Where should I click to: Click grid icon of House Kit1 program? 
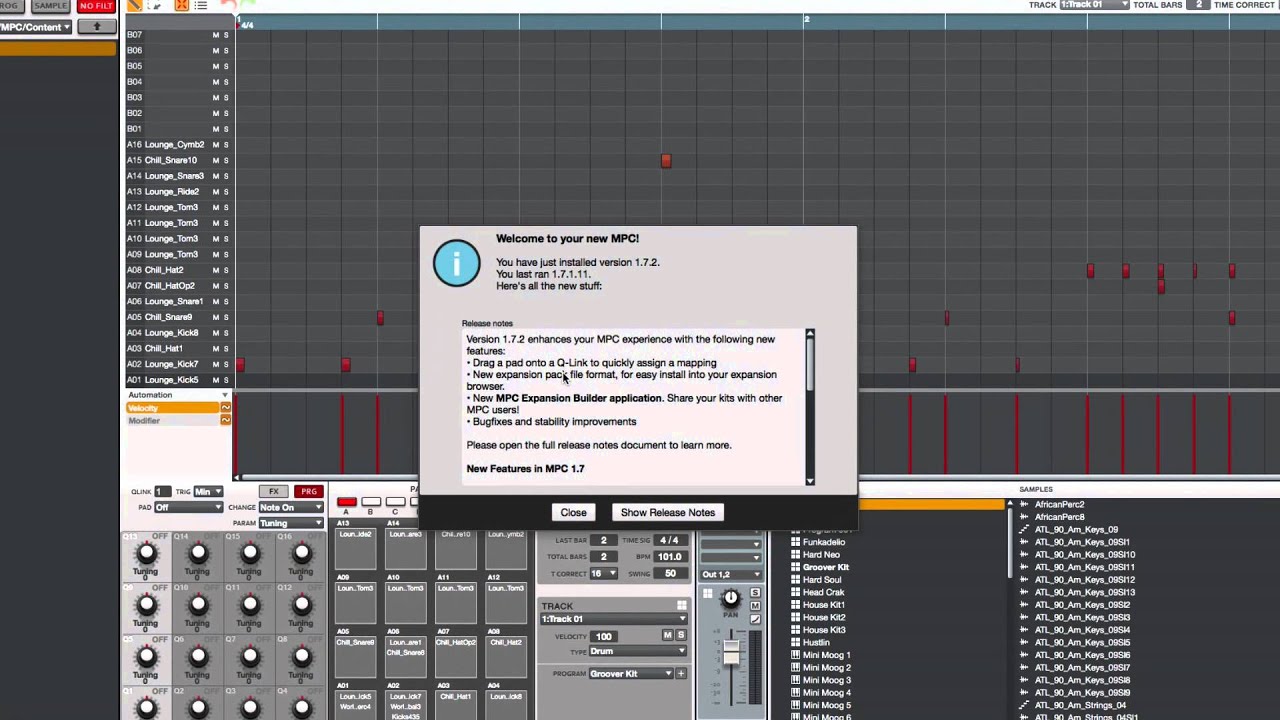pyautogui.click(x=796, y=605)
